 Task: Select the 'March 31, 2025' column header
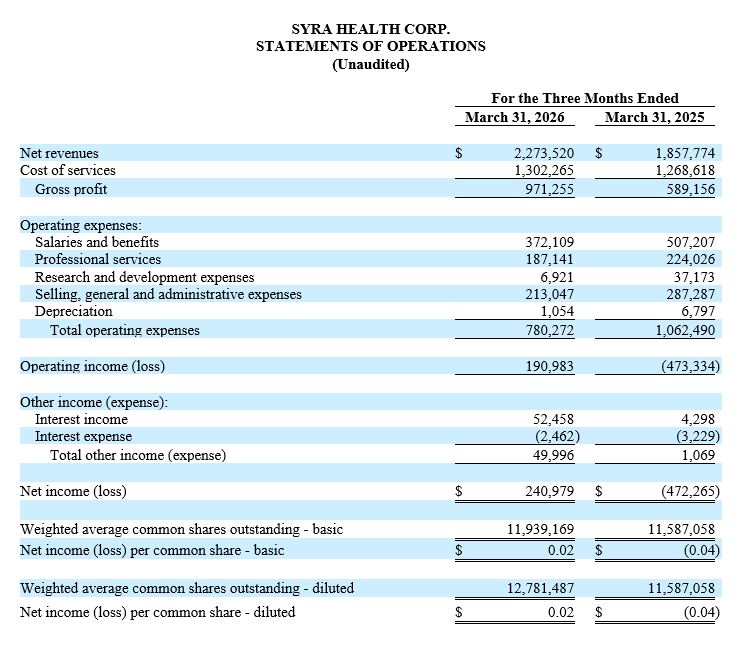click(655, 117)
